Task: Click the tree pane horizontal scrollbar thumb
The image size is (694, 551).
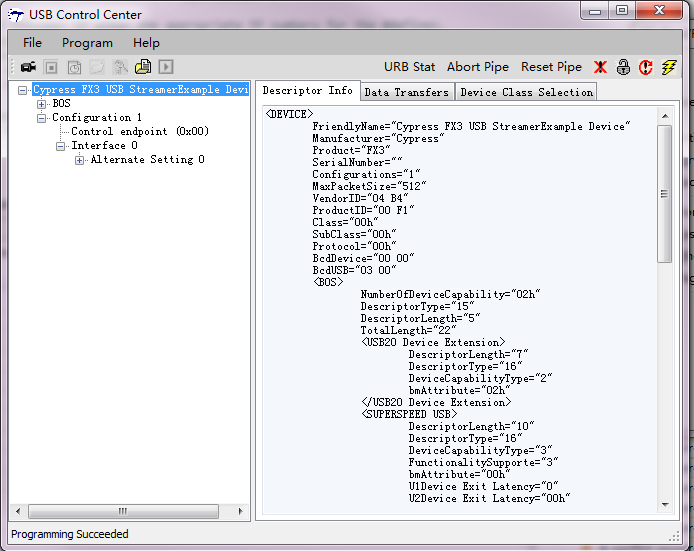Action: point(123,511)
